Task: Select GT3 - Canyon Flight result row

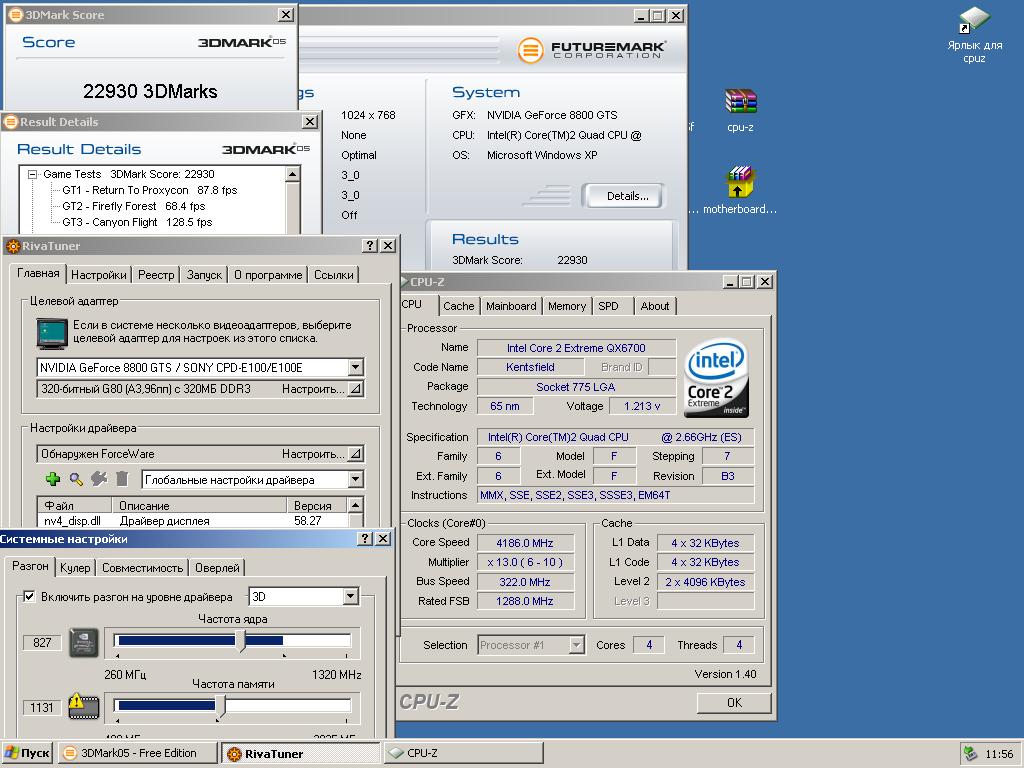Action: (x=137, y=222)
